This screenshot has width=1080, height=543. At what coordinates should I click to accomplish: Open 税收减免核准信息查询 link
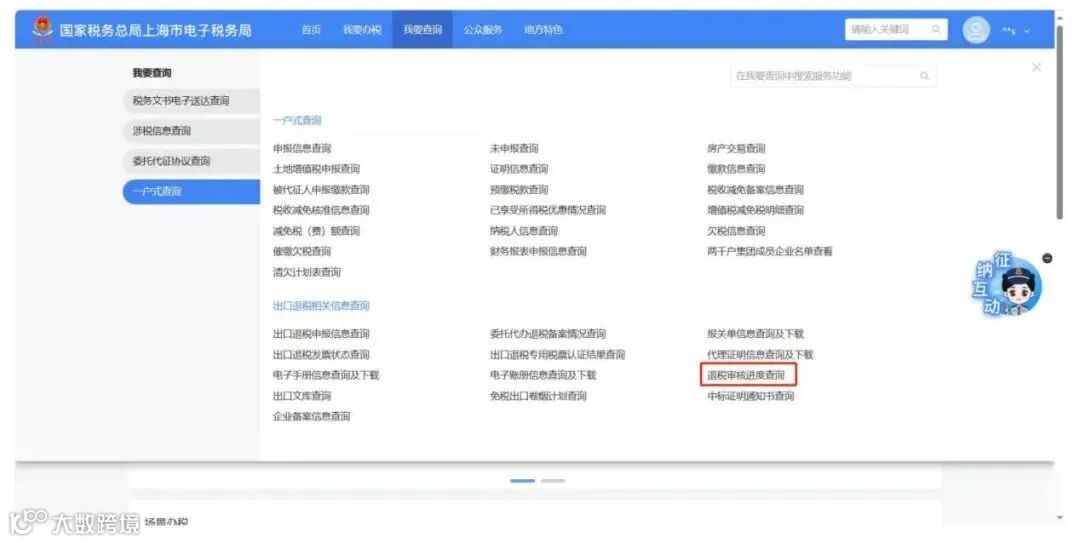coord(321,210)
